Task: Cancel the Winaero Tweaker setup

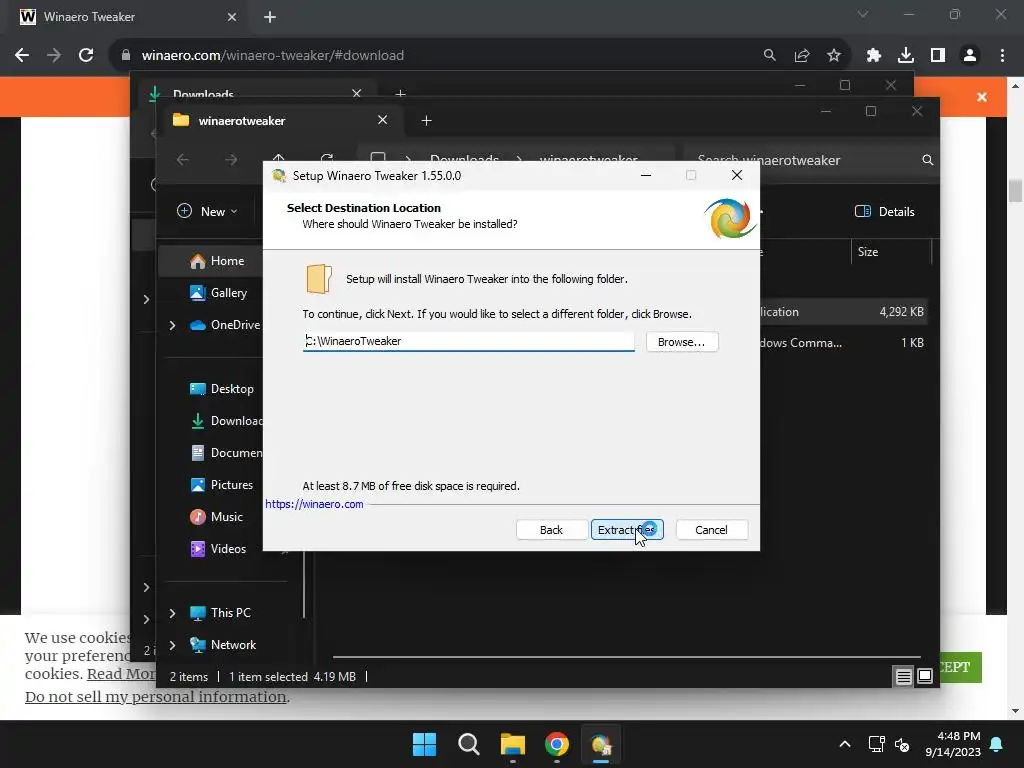Action: tap(711, 530)
